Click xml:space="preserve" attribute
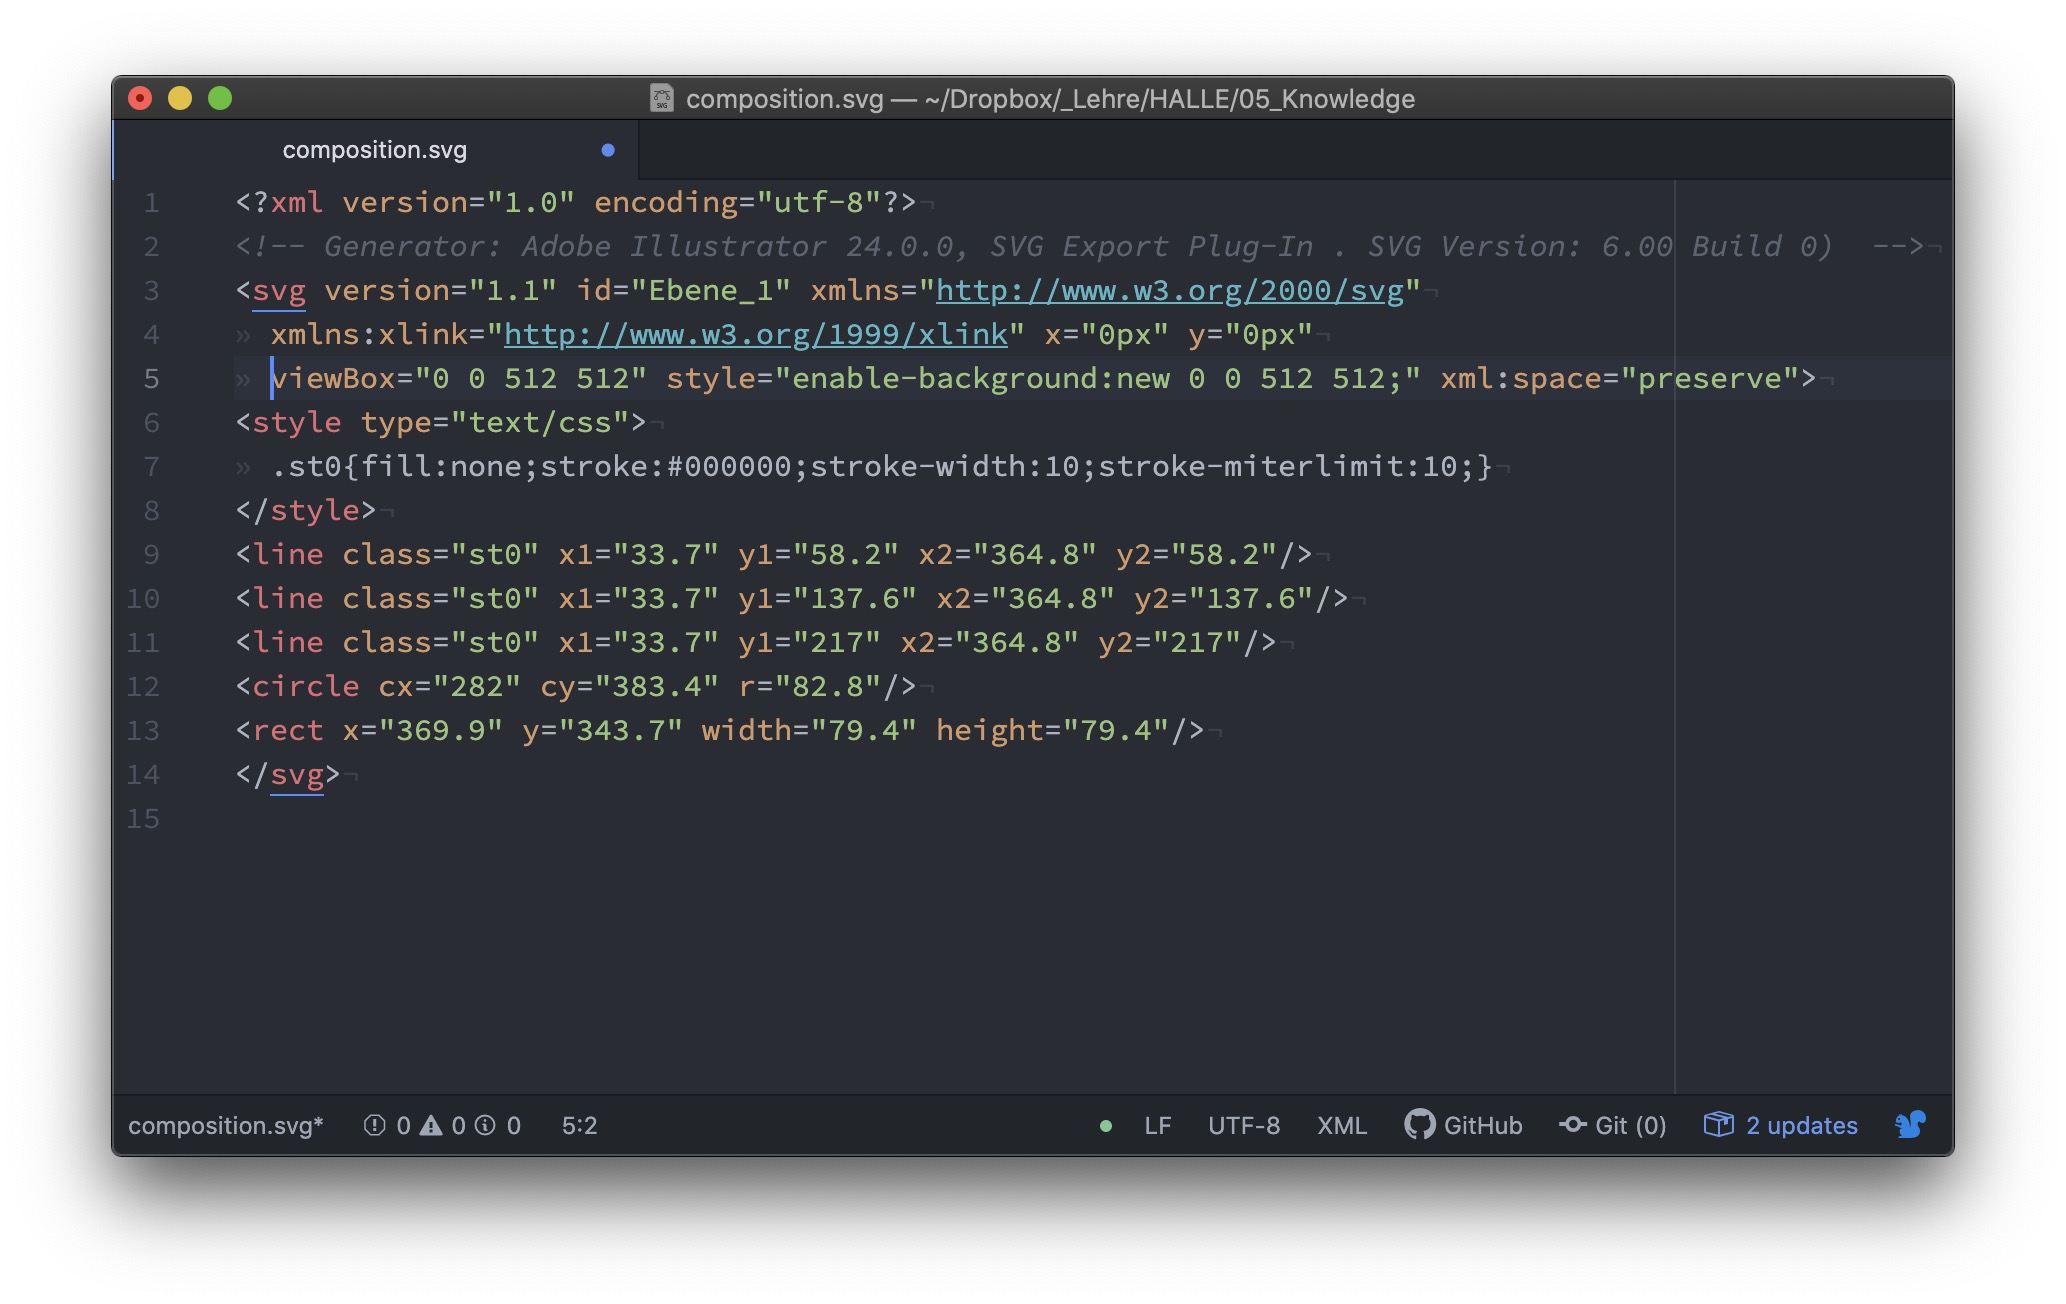The image size is (2066, 1304). point(1619,378)
